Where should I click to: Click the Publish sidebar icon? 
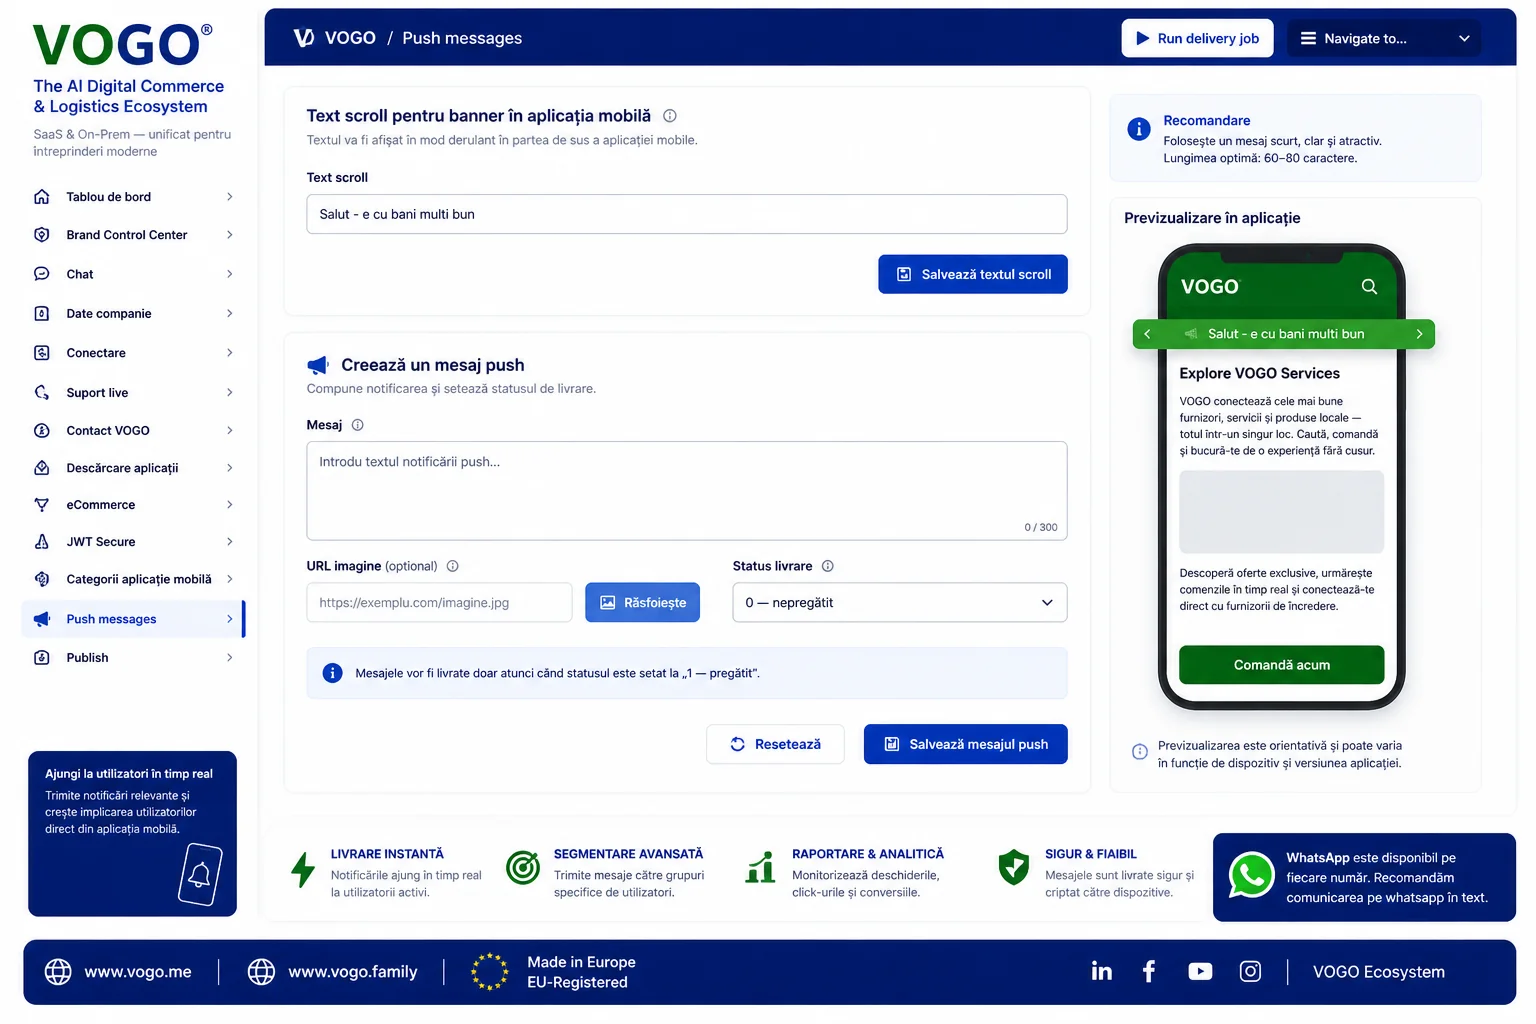[x=42, y=658]
